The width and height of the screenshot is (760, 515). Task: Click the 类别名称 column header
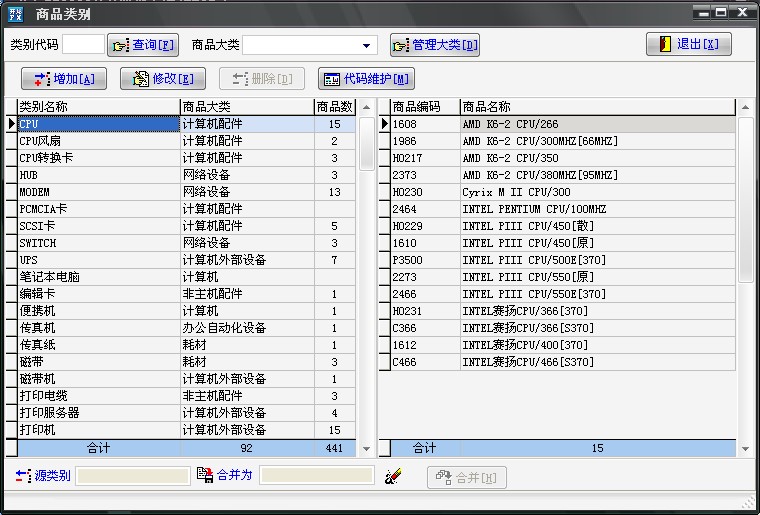[x=99, y=107]
